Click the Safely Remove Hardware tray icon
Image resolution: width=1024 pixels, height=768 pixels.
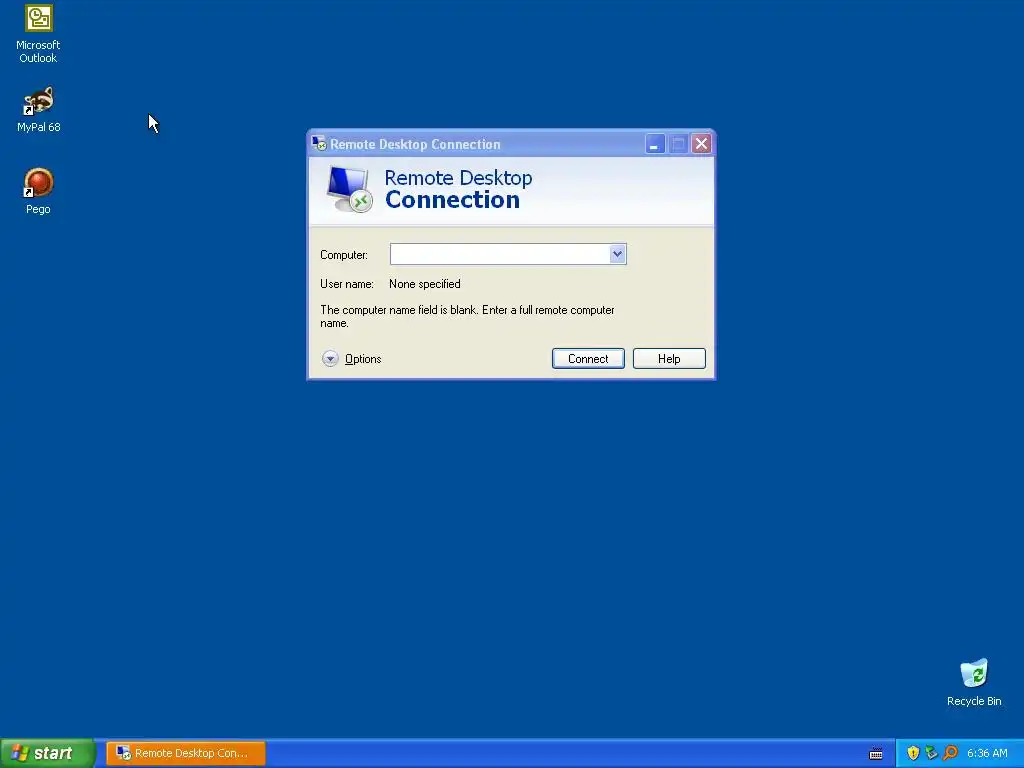tap(931, 753)
